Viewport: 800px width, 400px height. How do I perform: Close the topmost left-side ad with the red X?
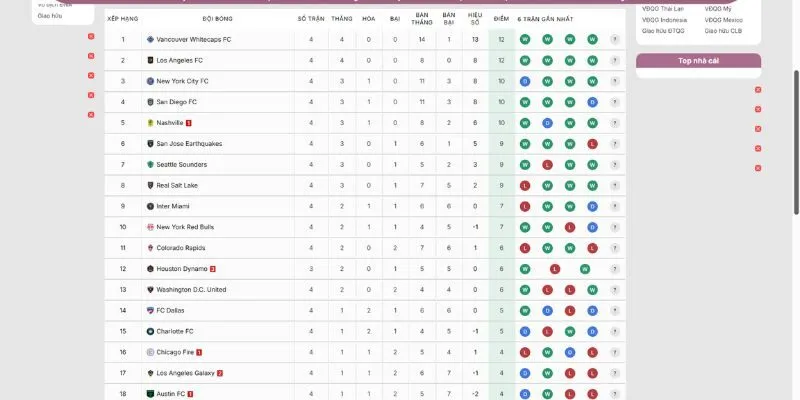[91, 36]
